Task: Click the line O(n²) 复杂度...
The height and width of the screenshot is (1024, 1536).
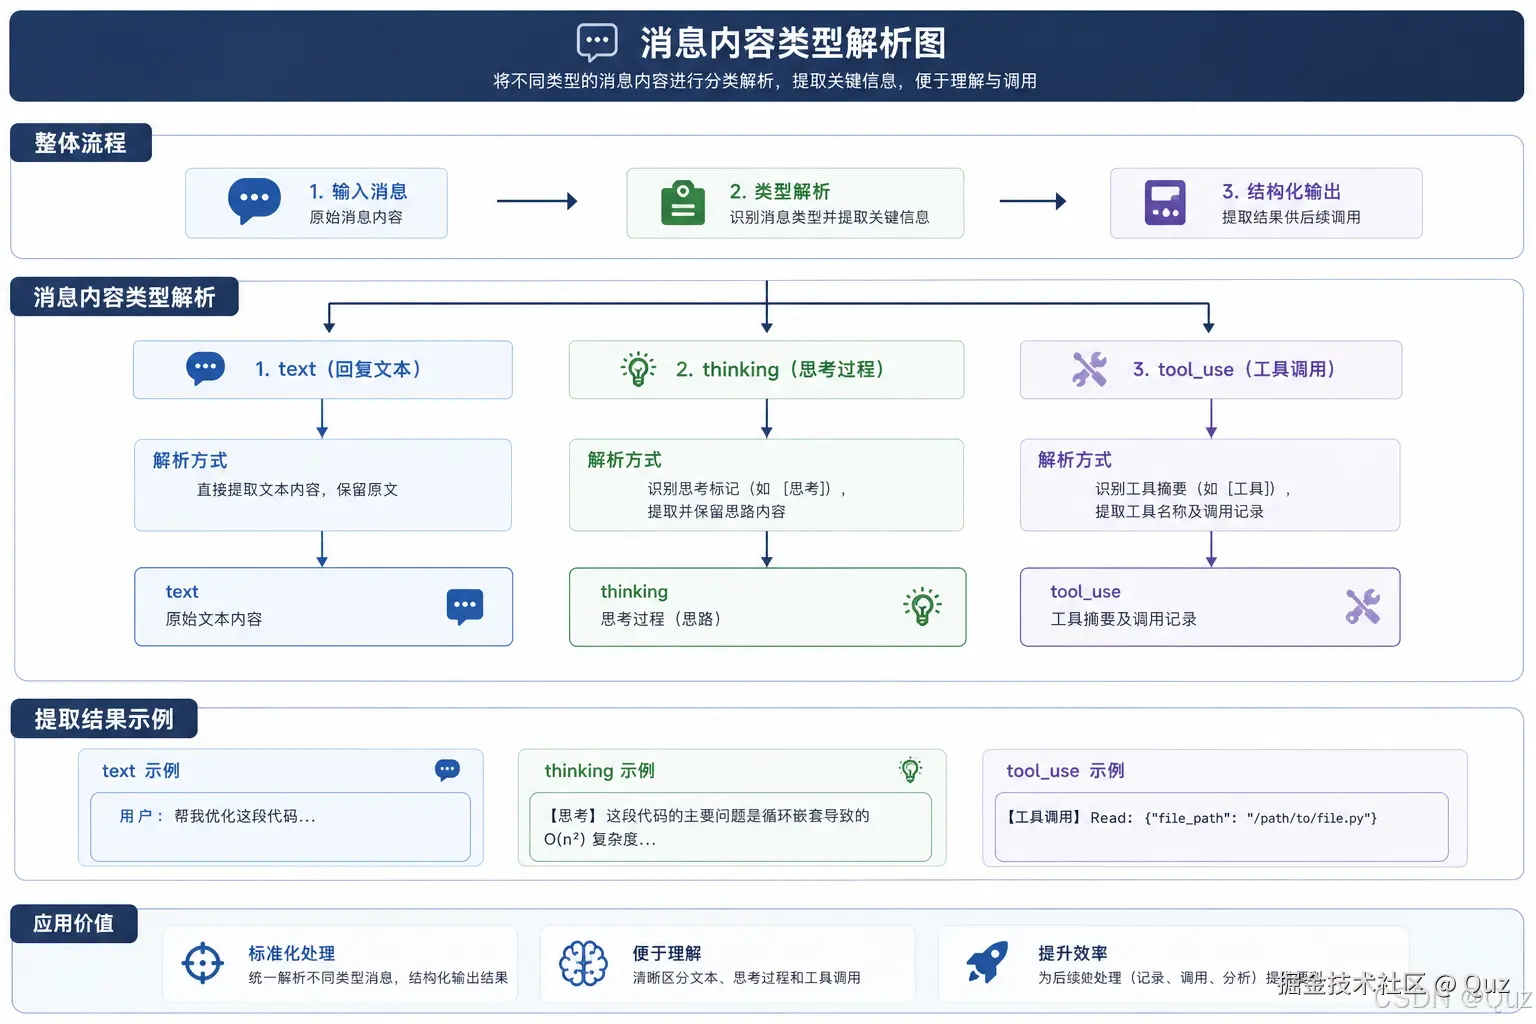Action: [600, 839]
